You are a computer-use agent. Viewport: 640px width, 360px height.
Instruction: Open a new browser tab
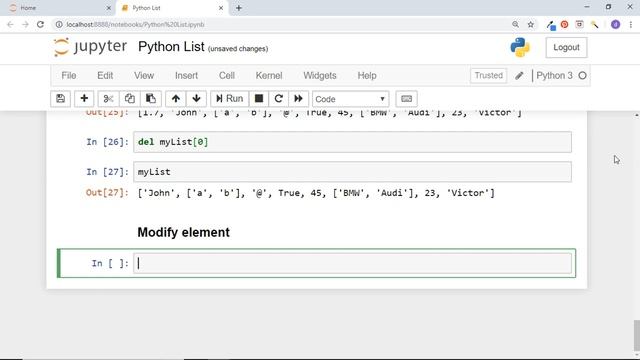click(239, 8)
